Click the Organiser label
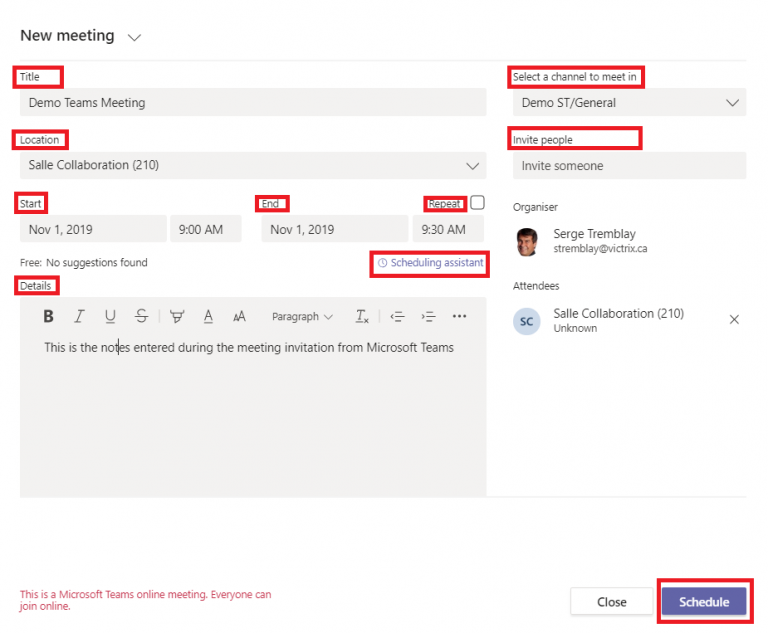 coord(535,207)
